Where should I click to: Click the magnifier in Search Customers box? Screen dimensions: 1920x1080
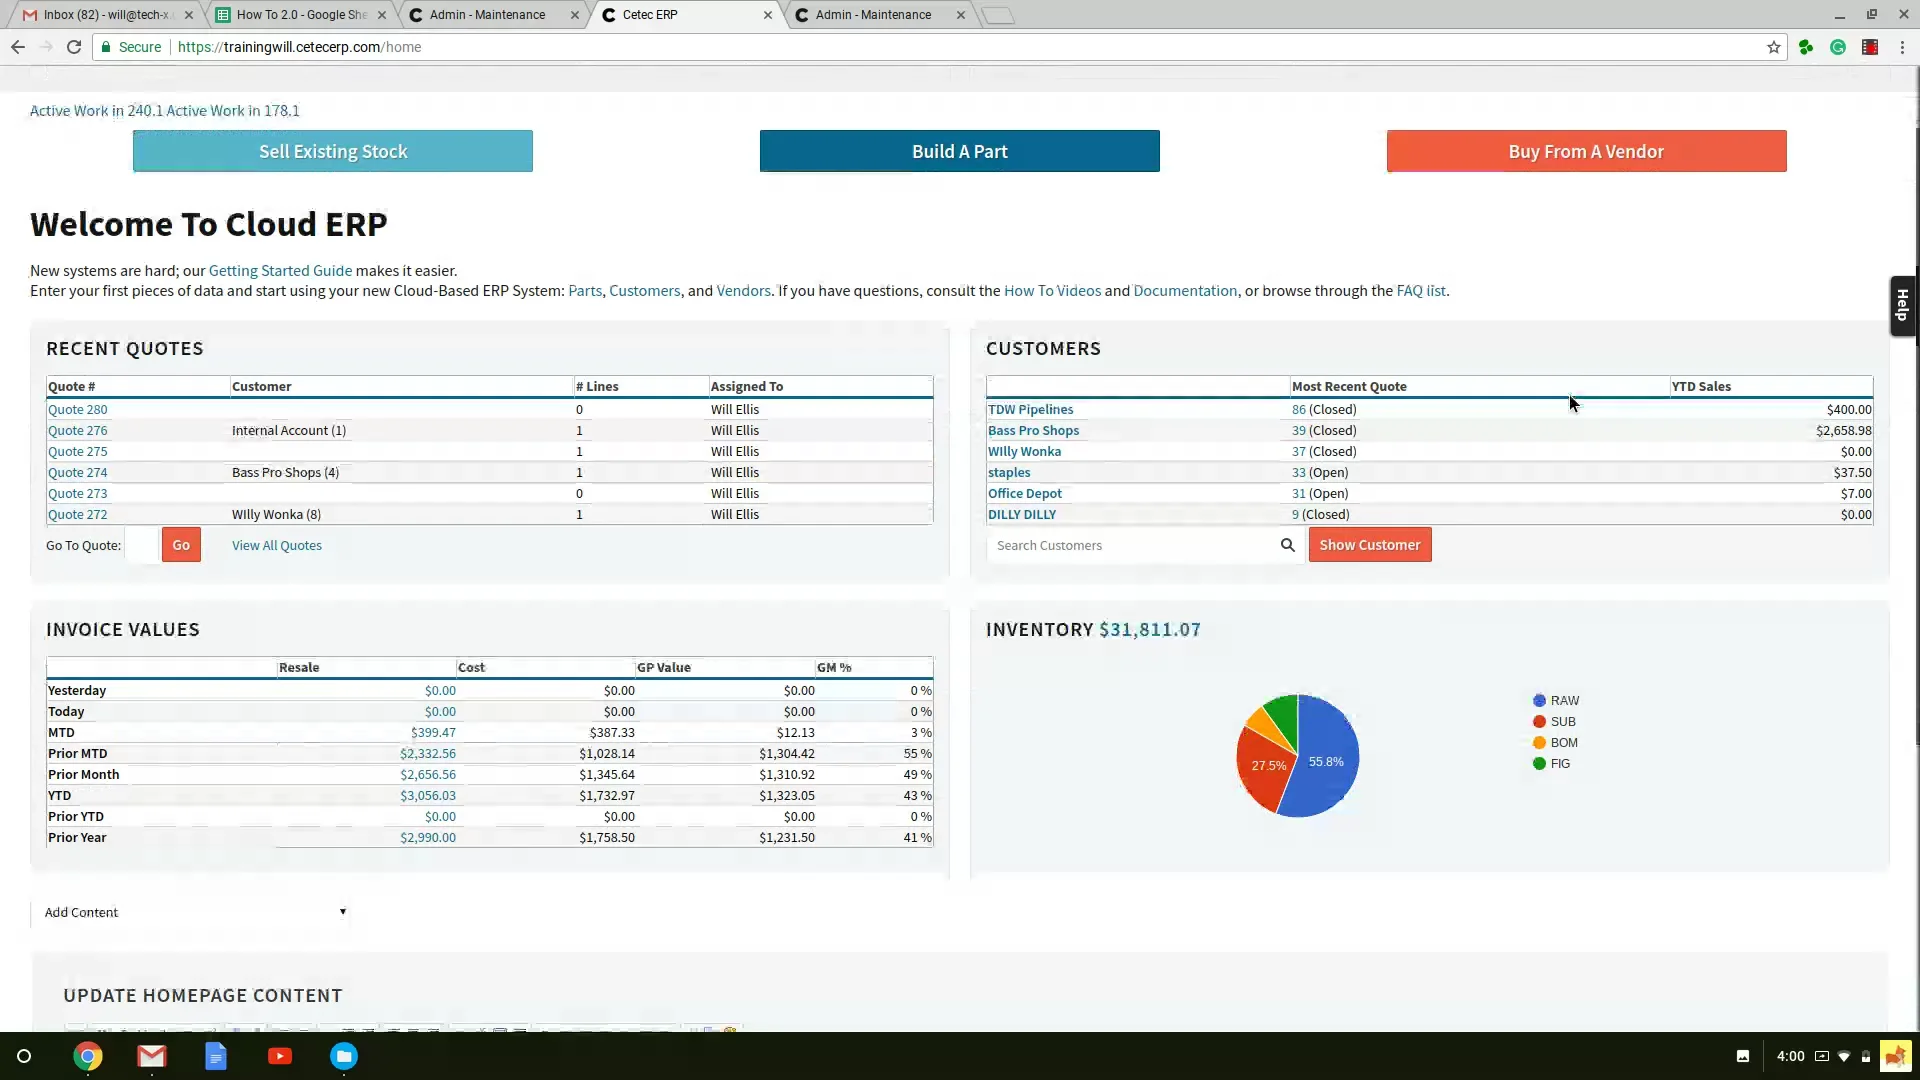tap(1288, 545)
